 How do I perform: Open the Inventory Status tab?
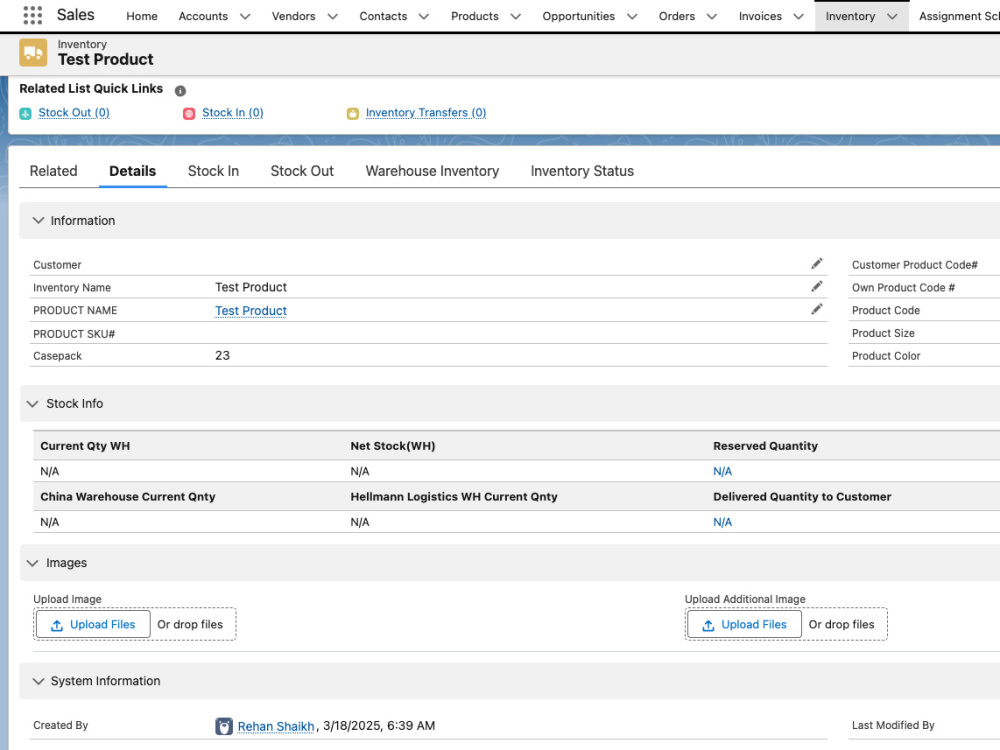pyautogui.click(x=582, y=171)
